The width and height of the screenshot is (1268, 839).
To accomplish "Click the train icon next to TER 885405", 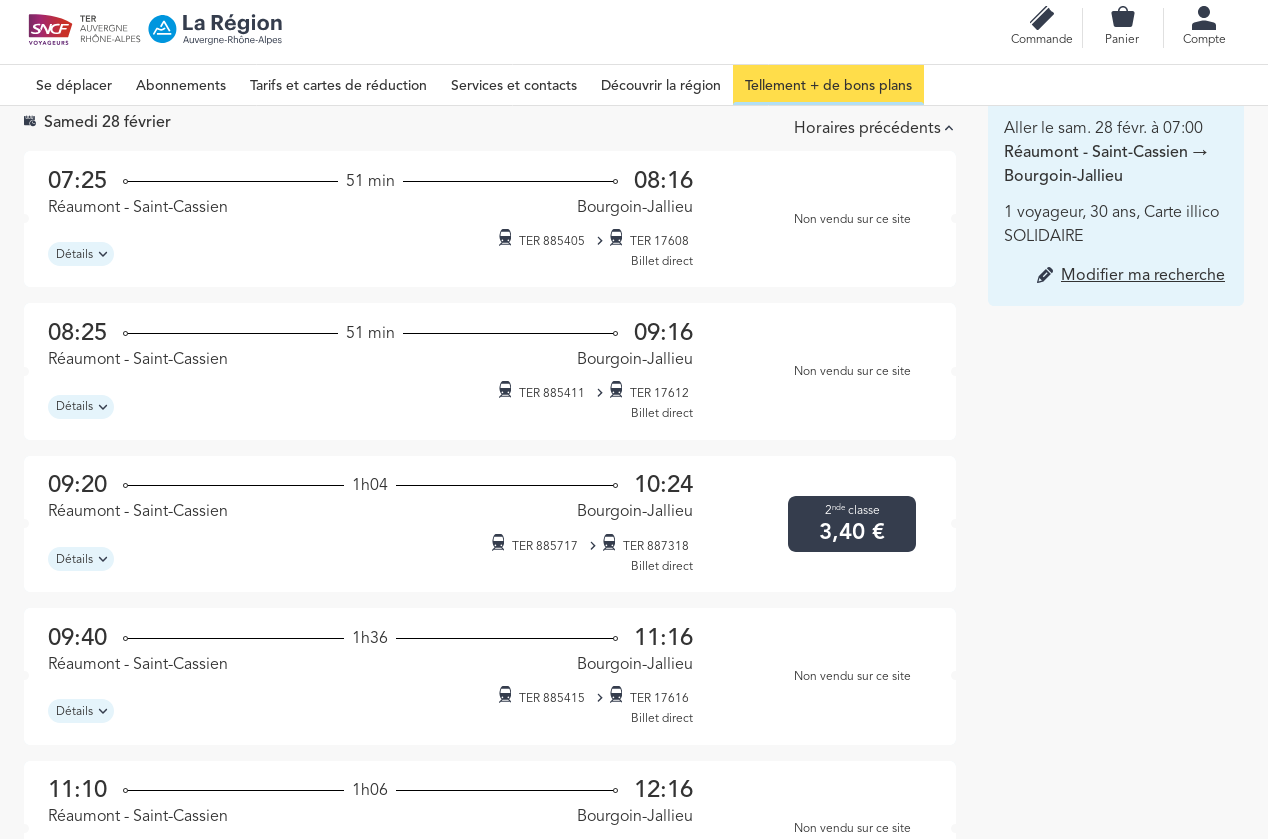I will tap(505, 238).
